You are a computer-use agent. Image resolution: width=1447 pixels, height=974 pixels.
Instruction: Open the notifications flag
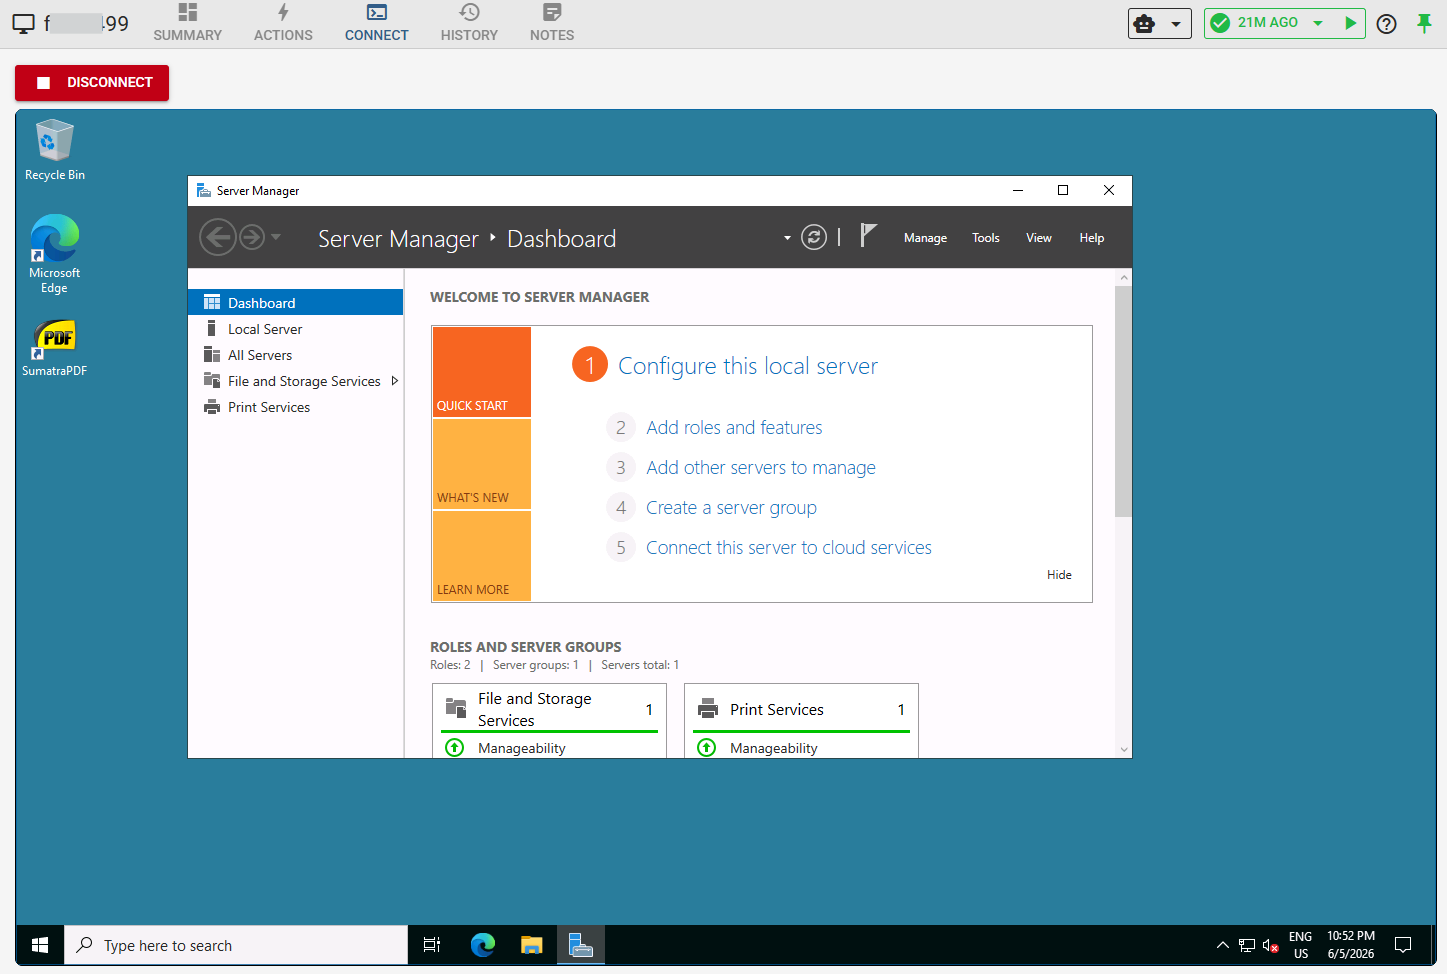(868, 236)
